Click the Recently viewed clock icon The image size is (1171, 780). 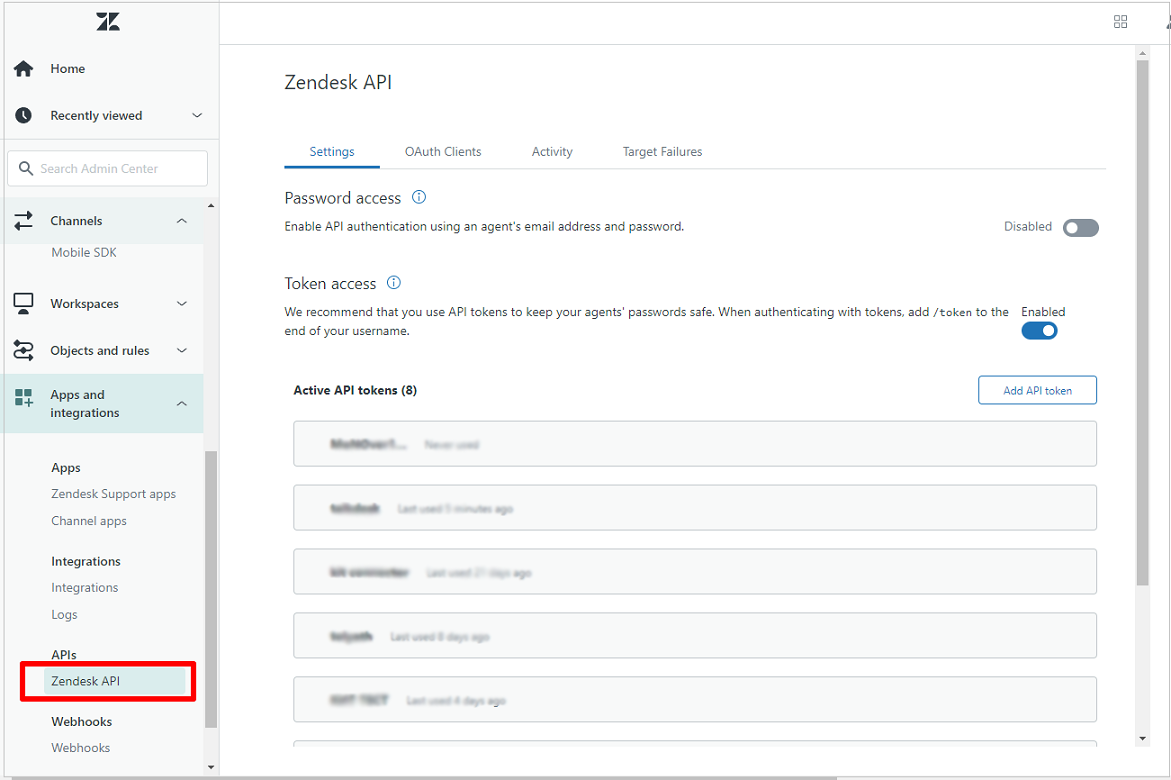pyautogui.click(x=23, y=115)
